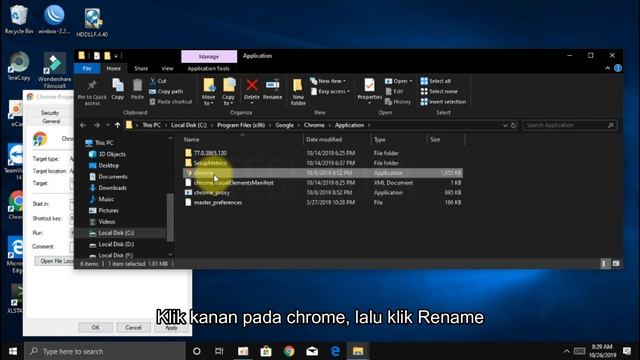The width and height of the screenshot is (640, 360).
Task: Open New item dropdown
Action: pyautogui.click(x=328, y=81)
